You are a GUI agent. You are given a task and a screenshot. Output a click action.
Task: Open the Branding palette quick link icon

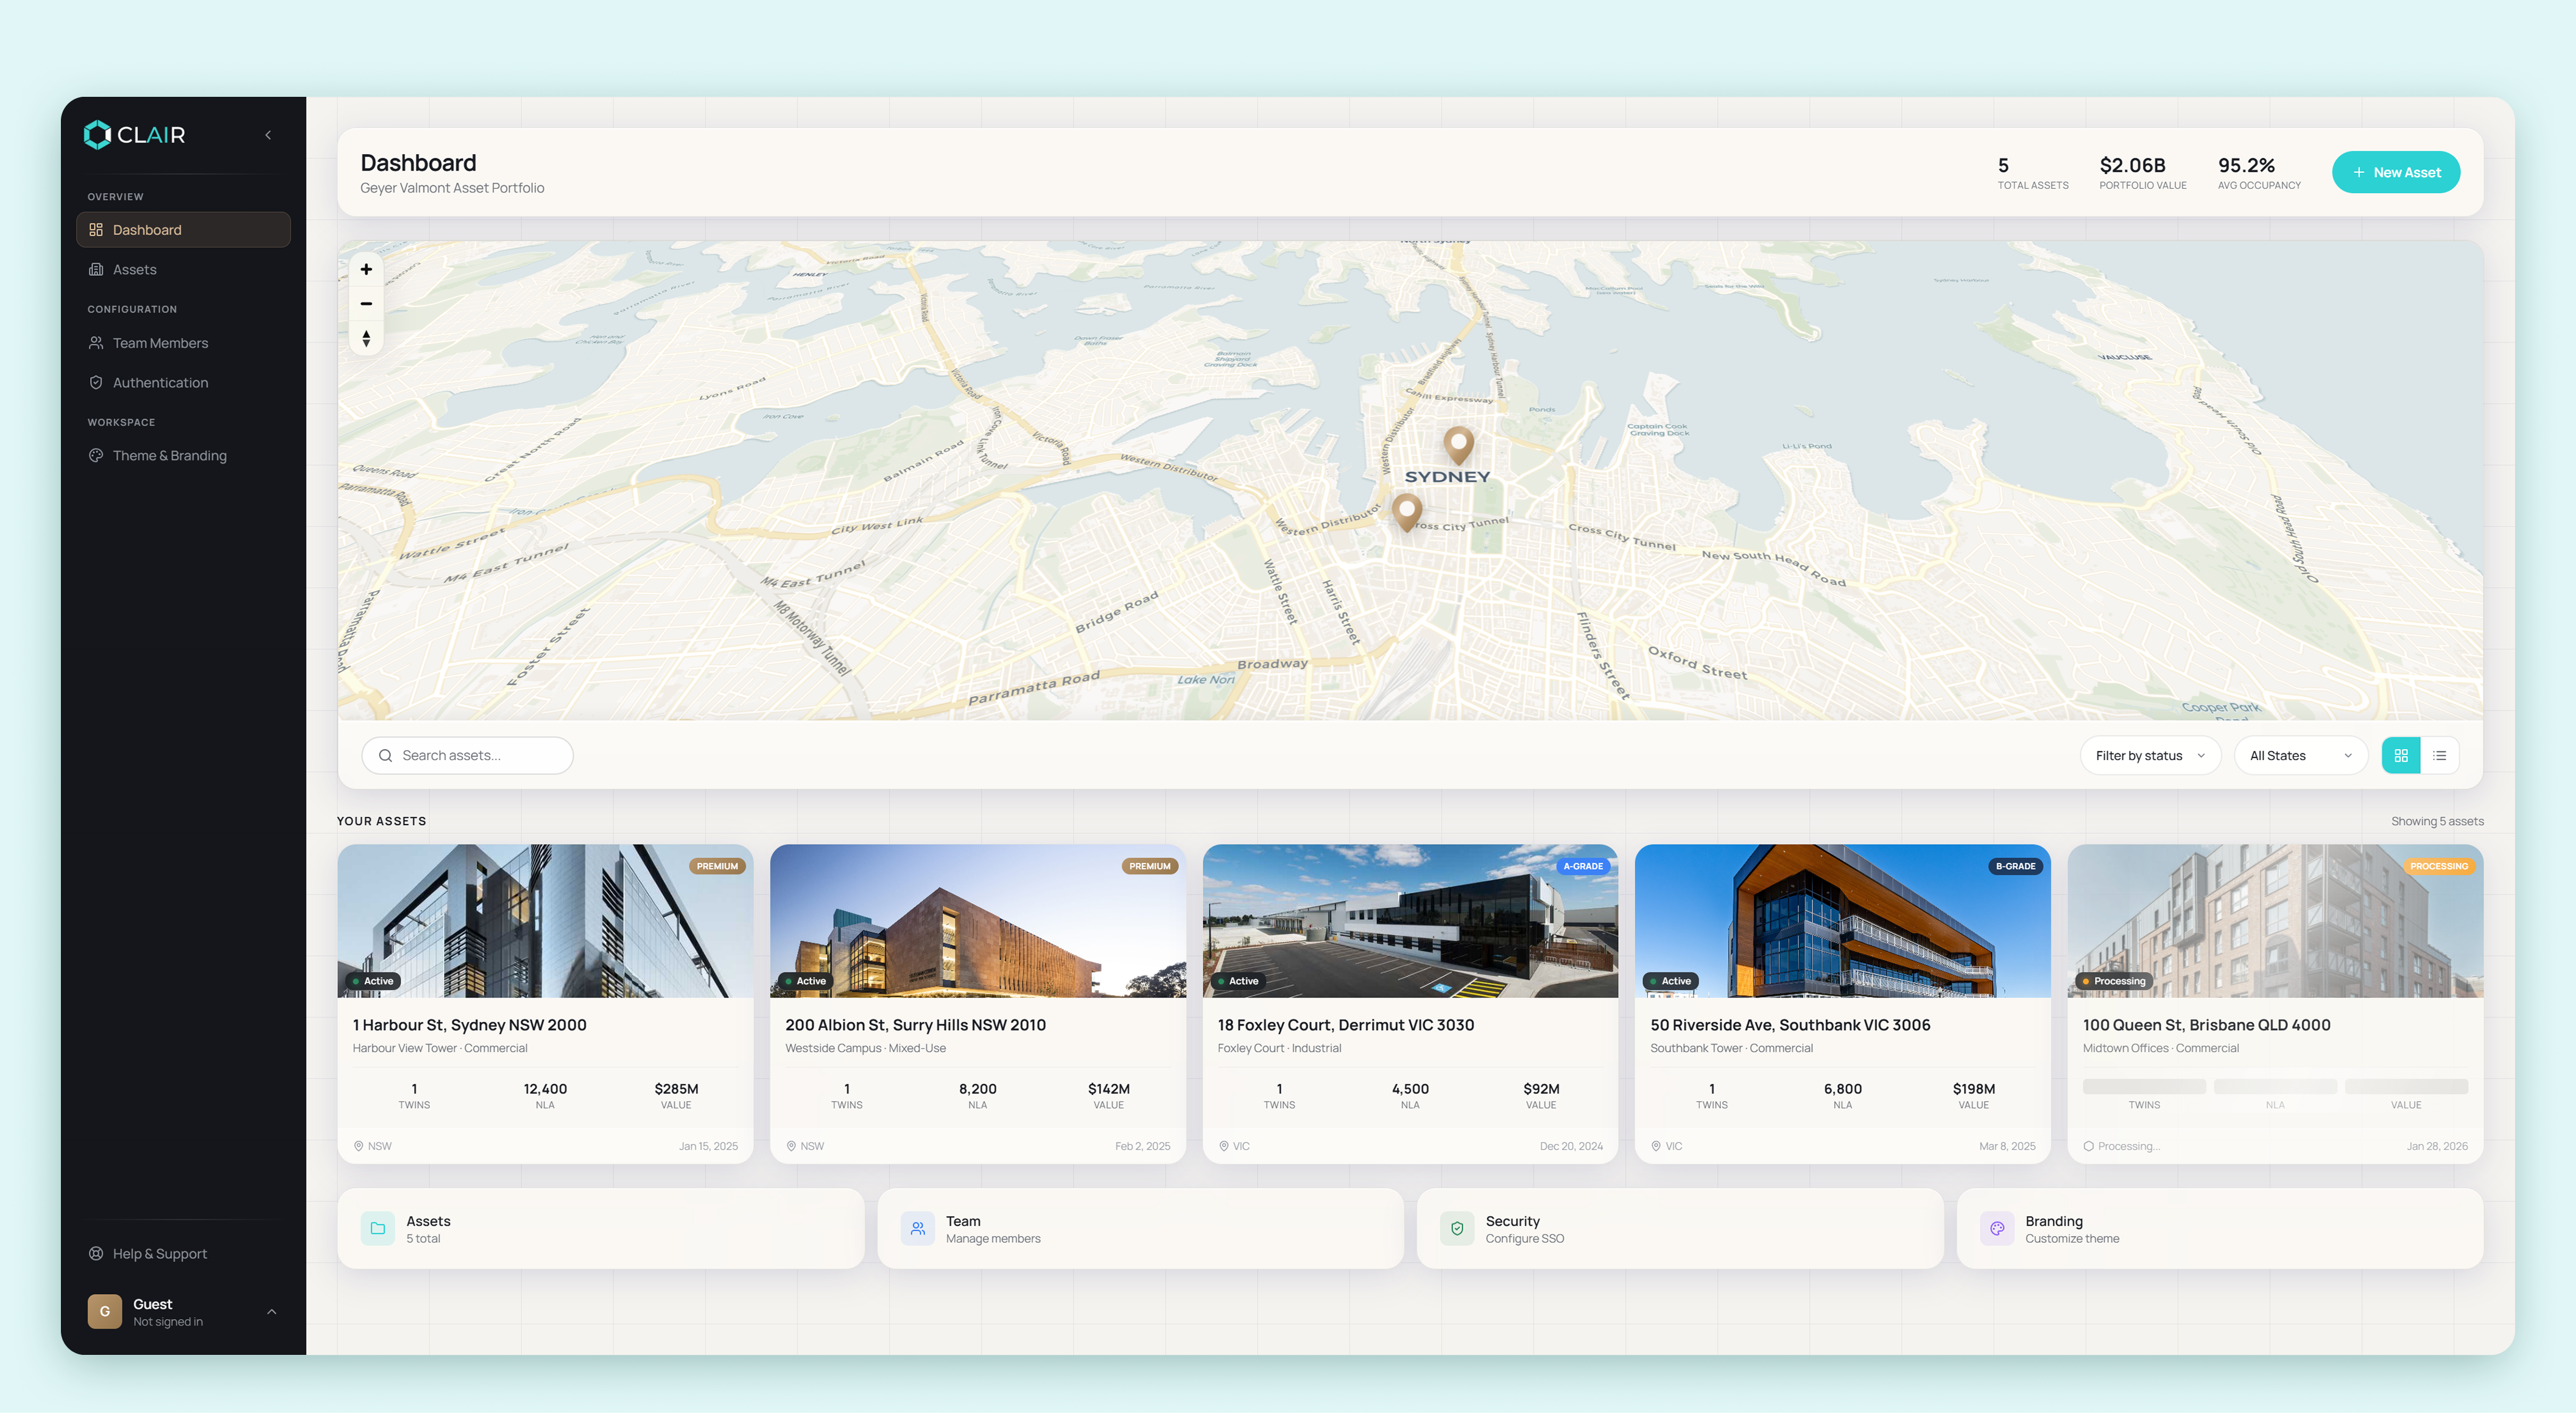[x=1996, y=1228]
